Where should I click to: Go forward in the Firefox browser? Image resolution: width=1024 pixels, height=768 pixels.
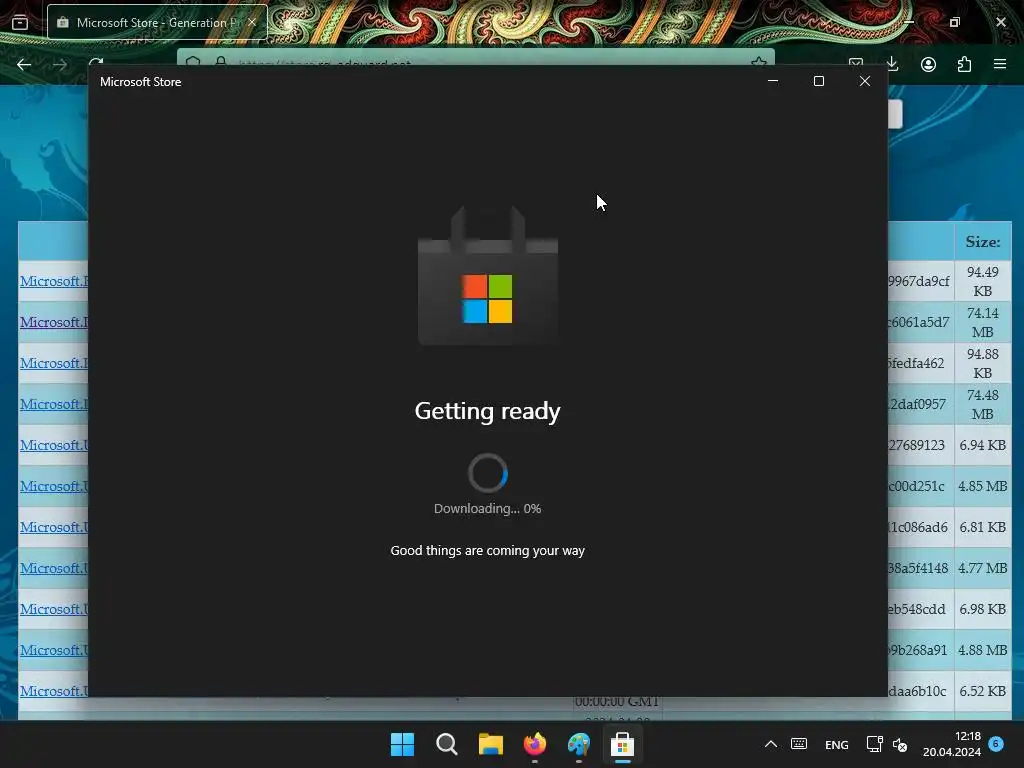(x=59, y=64)
